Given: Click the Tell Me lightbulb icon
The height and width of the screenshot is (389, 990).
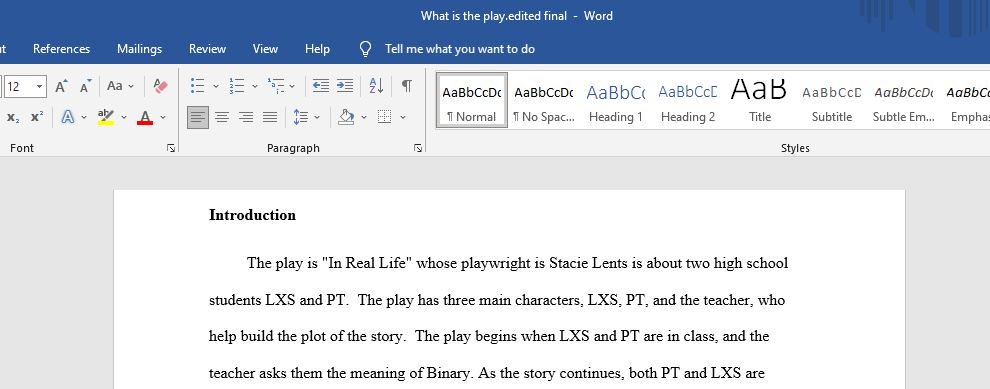Looking at the screenshot, I should [365, 49].
